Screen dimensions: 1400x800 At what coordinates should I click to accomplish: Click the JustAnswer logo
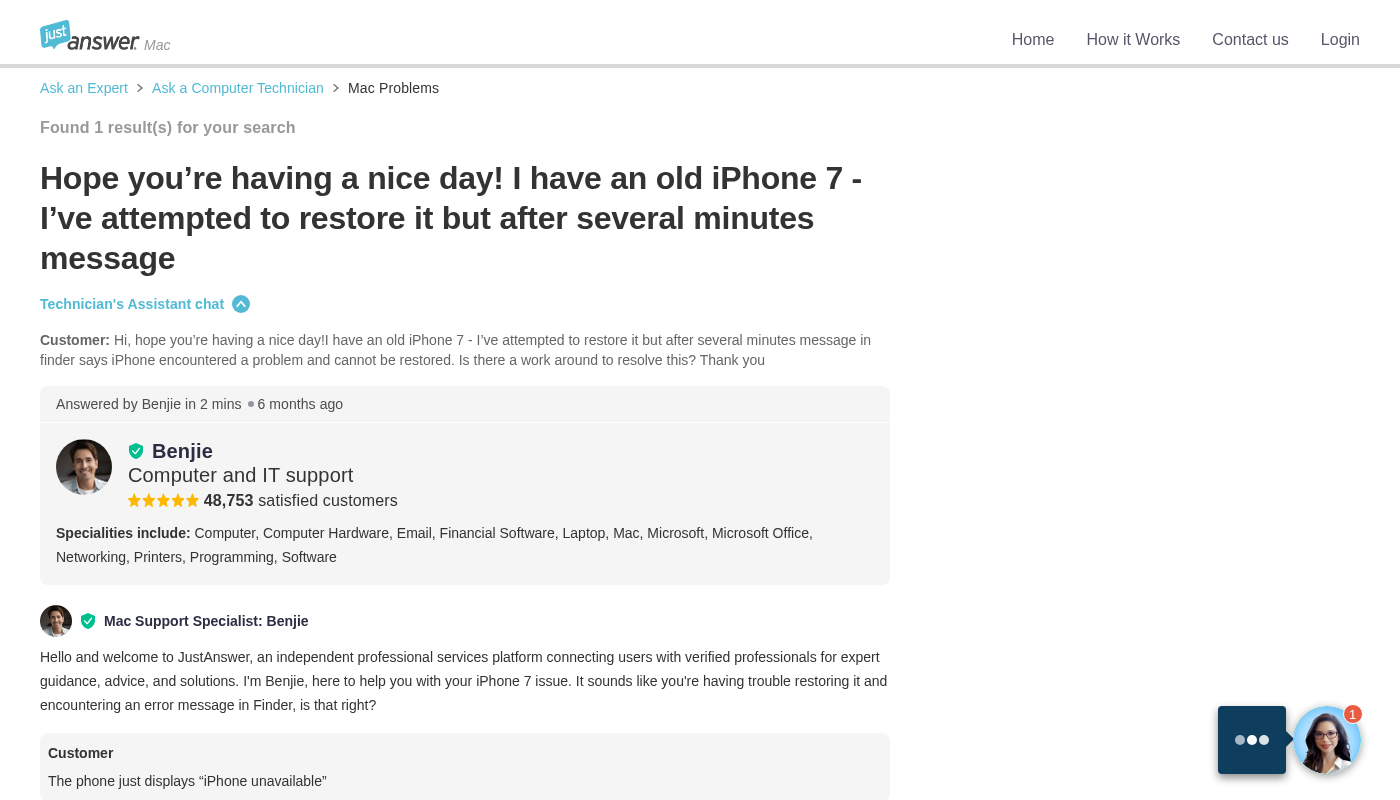90,37
